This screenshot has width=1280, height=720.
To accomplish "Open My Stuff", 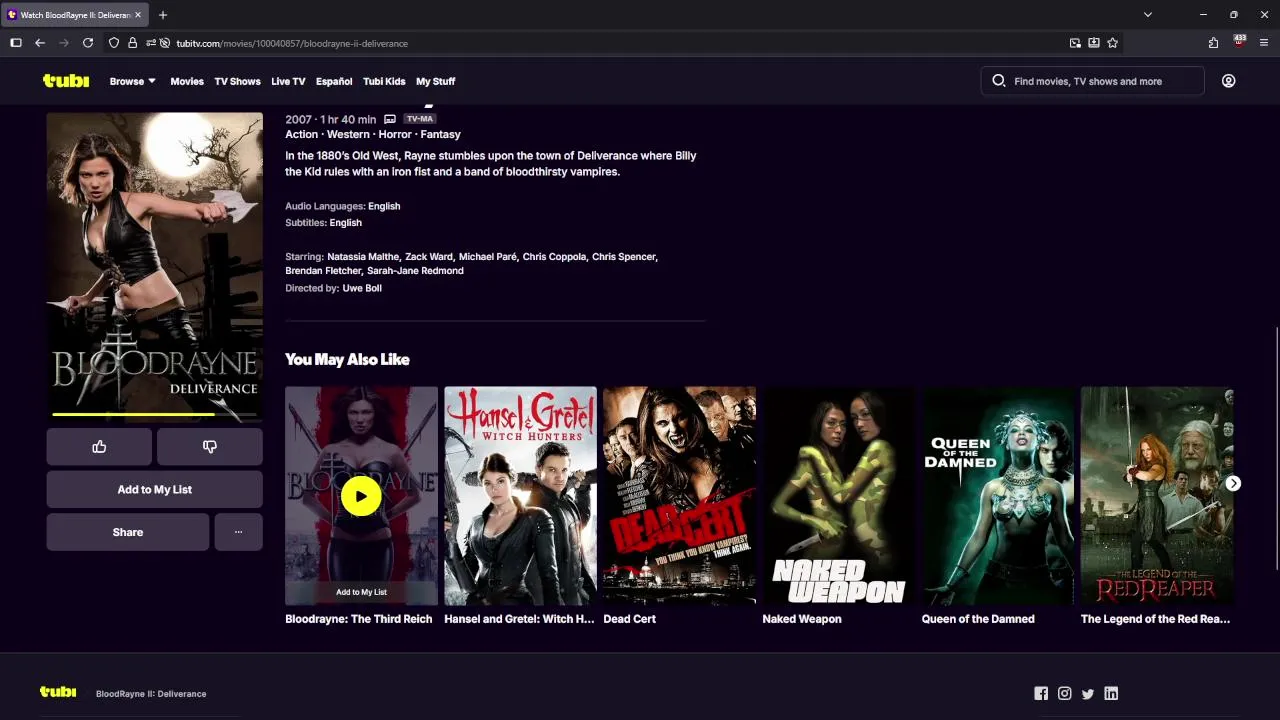I will click(435, 81).
